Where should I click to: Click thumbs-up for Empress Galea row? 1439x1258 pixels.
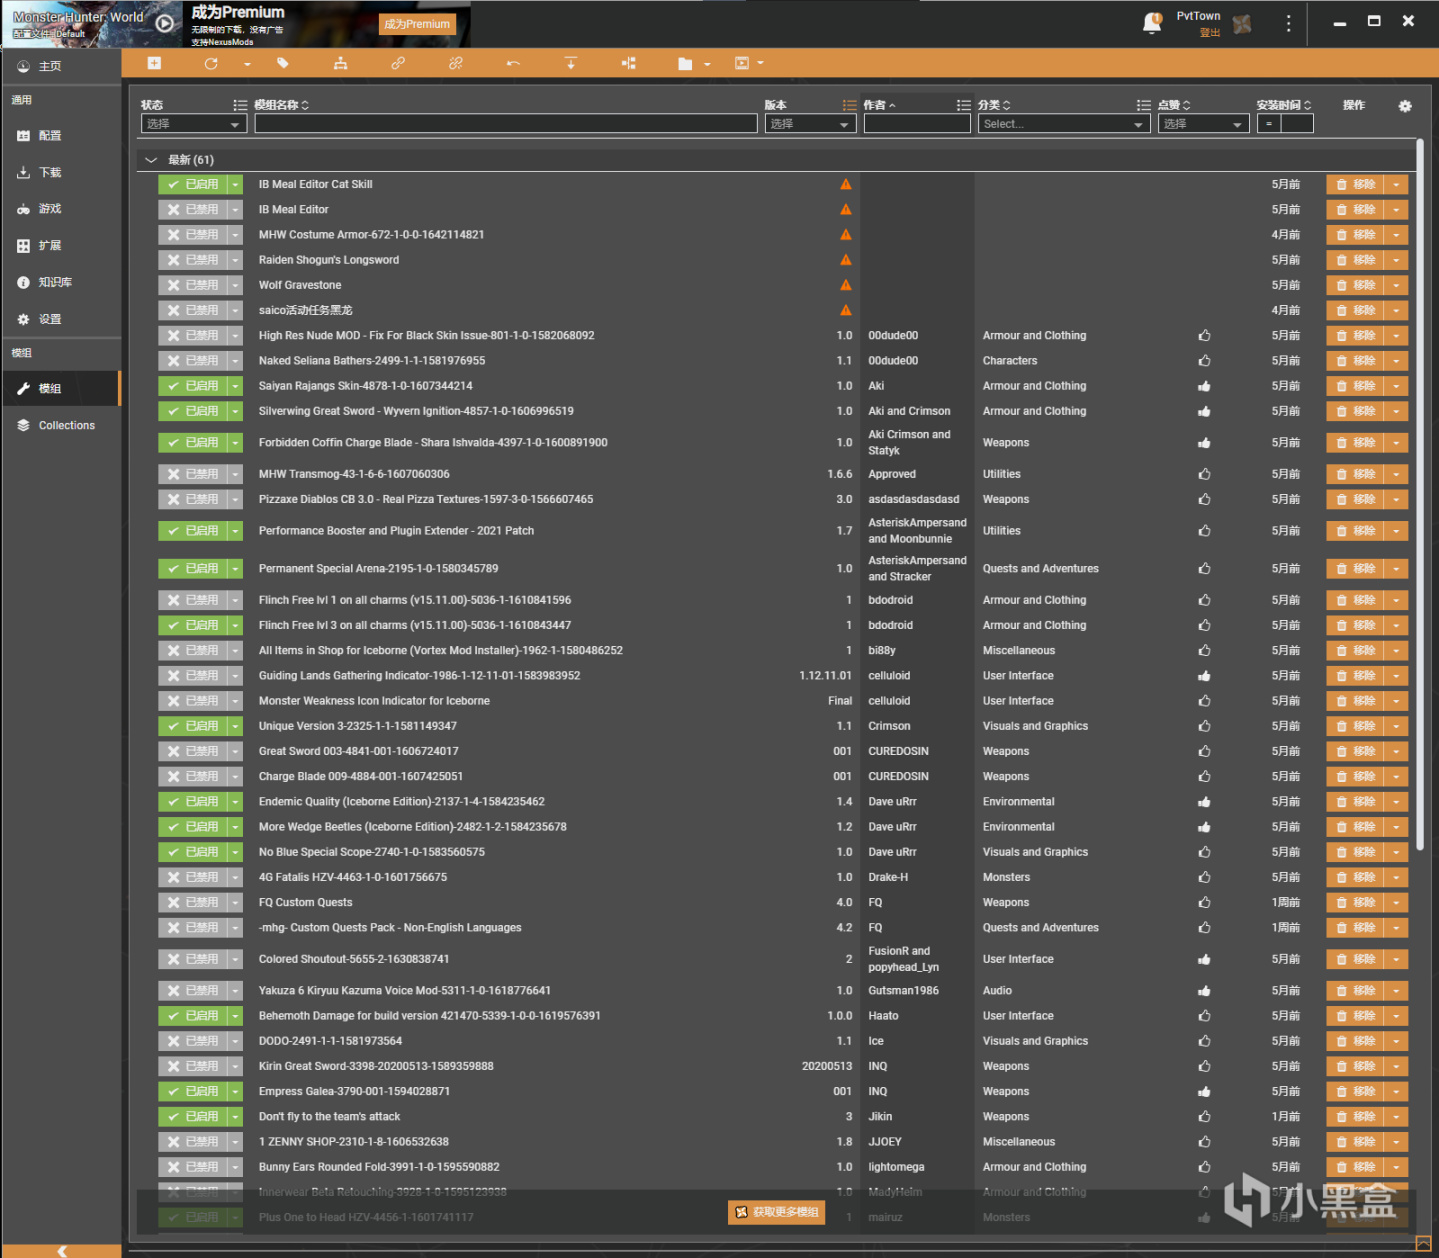pos(1204,1092)
